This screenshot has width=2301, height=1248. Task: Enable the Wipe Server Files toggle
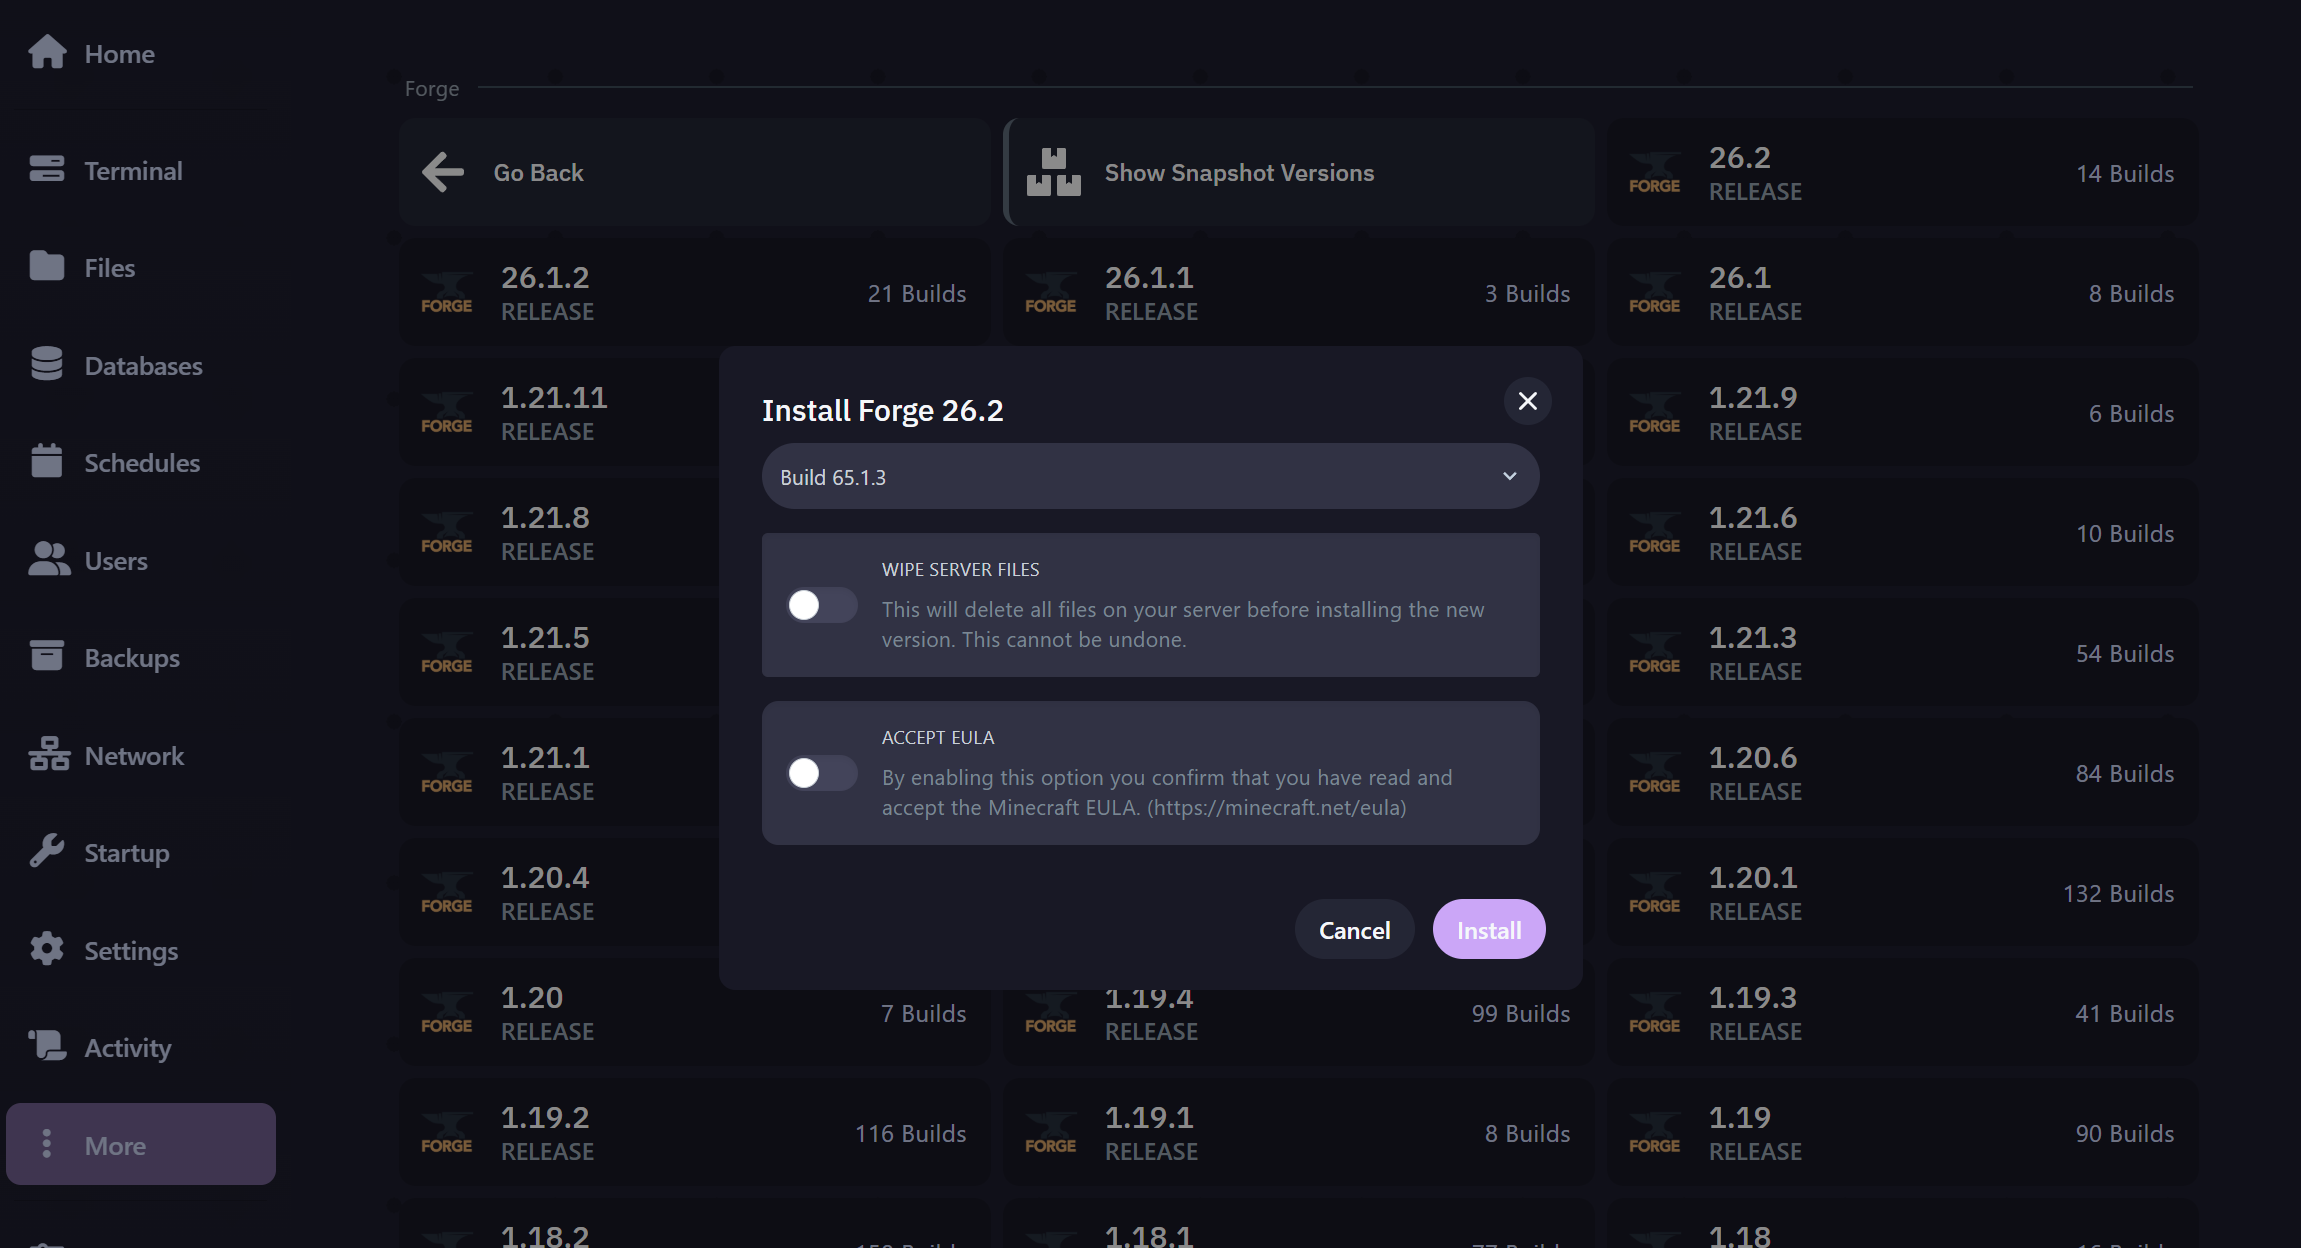821,605
